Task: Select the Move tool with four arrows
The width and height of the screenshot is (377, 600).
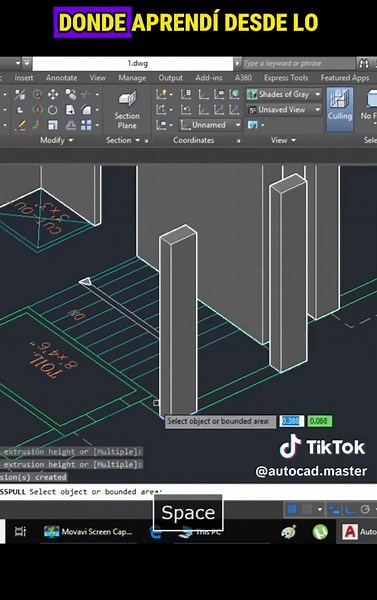Action: 53,95
